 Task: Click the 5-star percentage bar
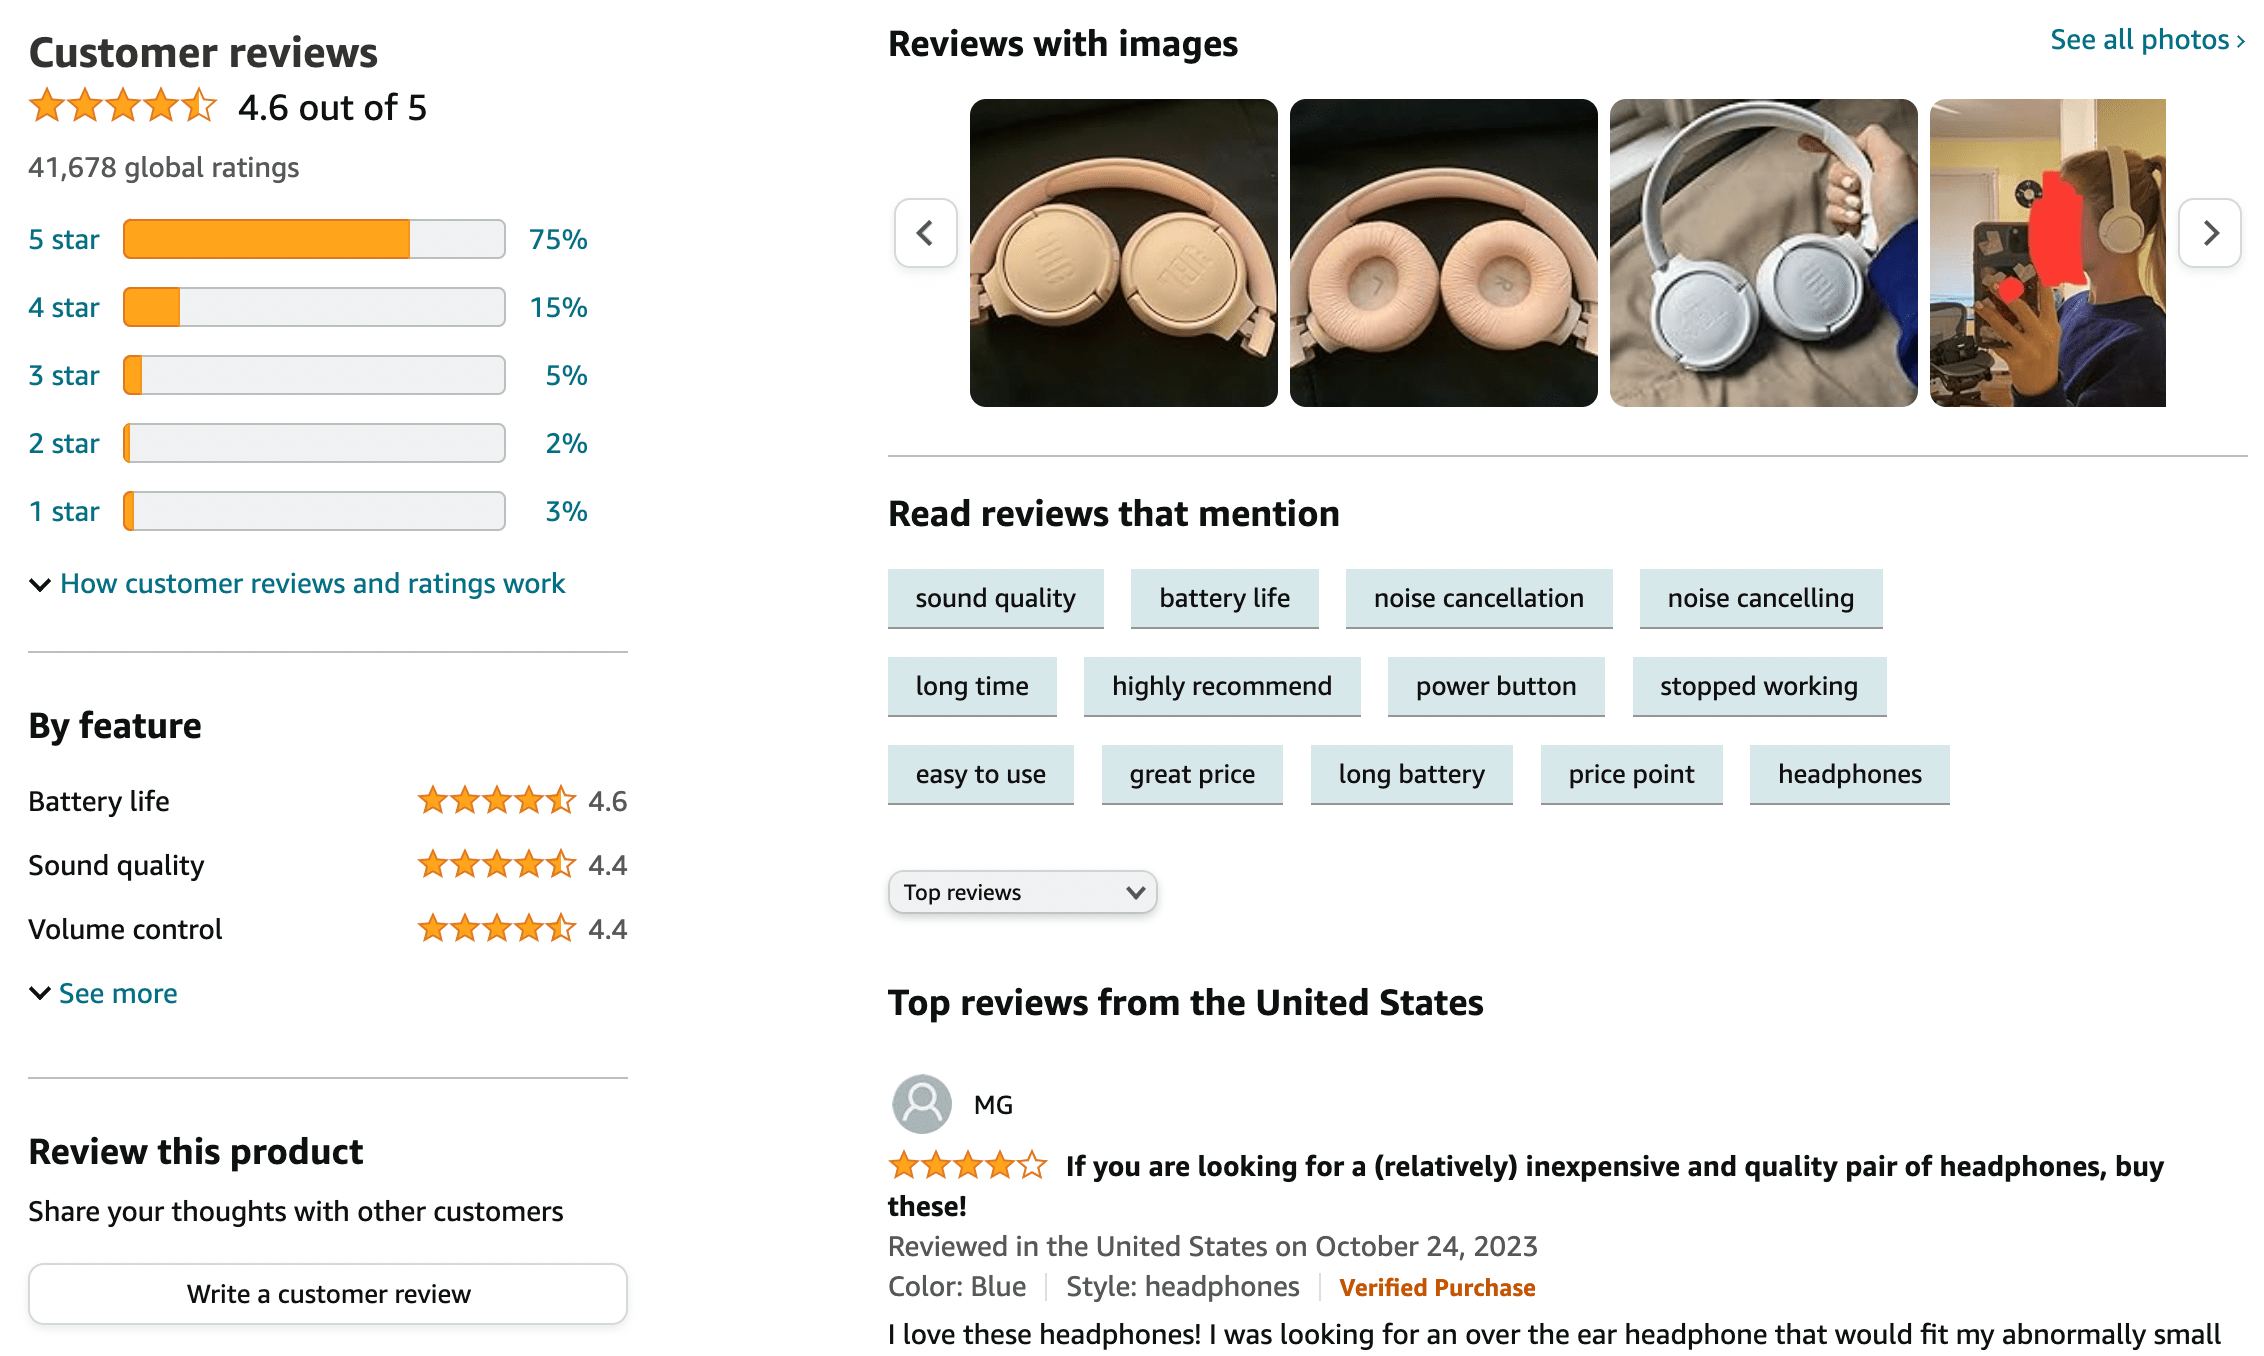[x=313, y=239]
